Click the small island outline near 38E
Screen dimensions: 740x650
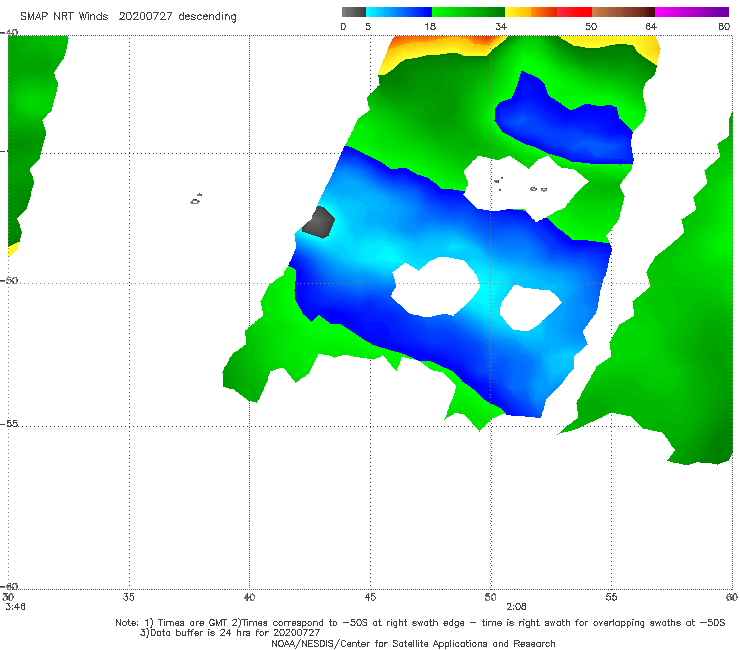(x=196, y=199)
